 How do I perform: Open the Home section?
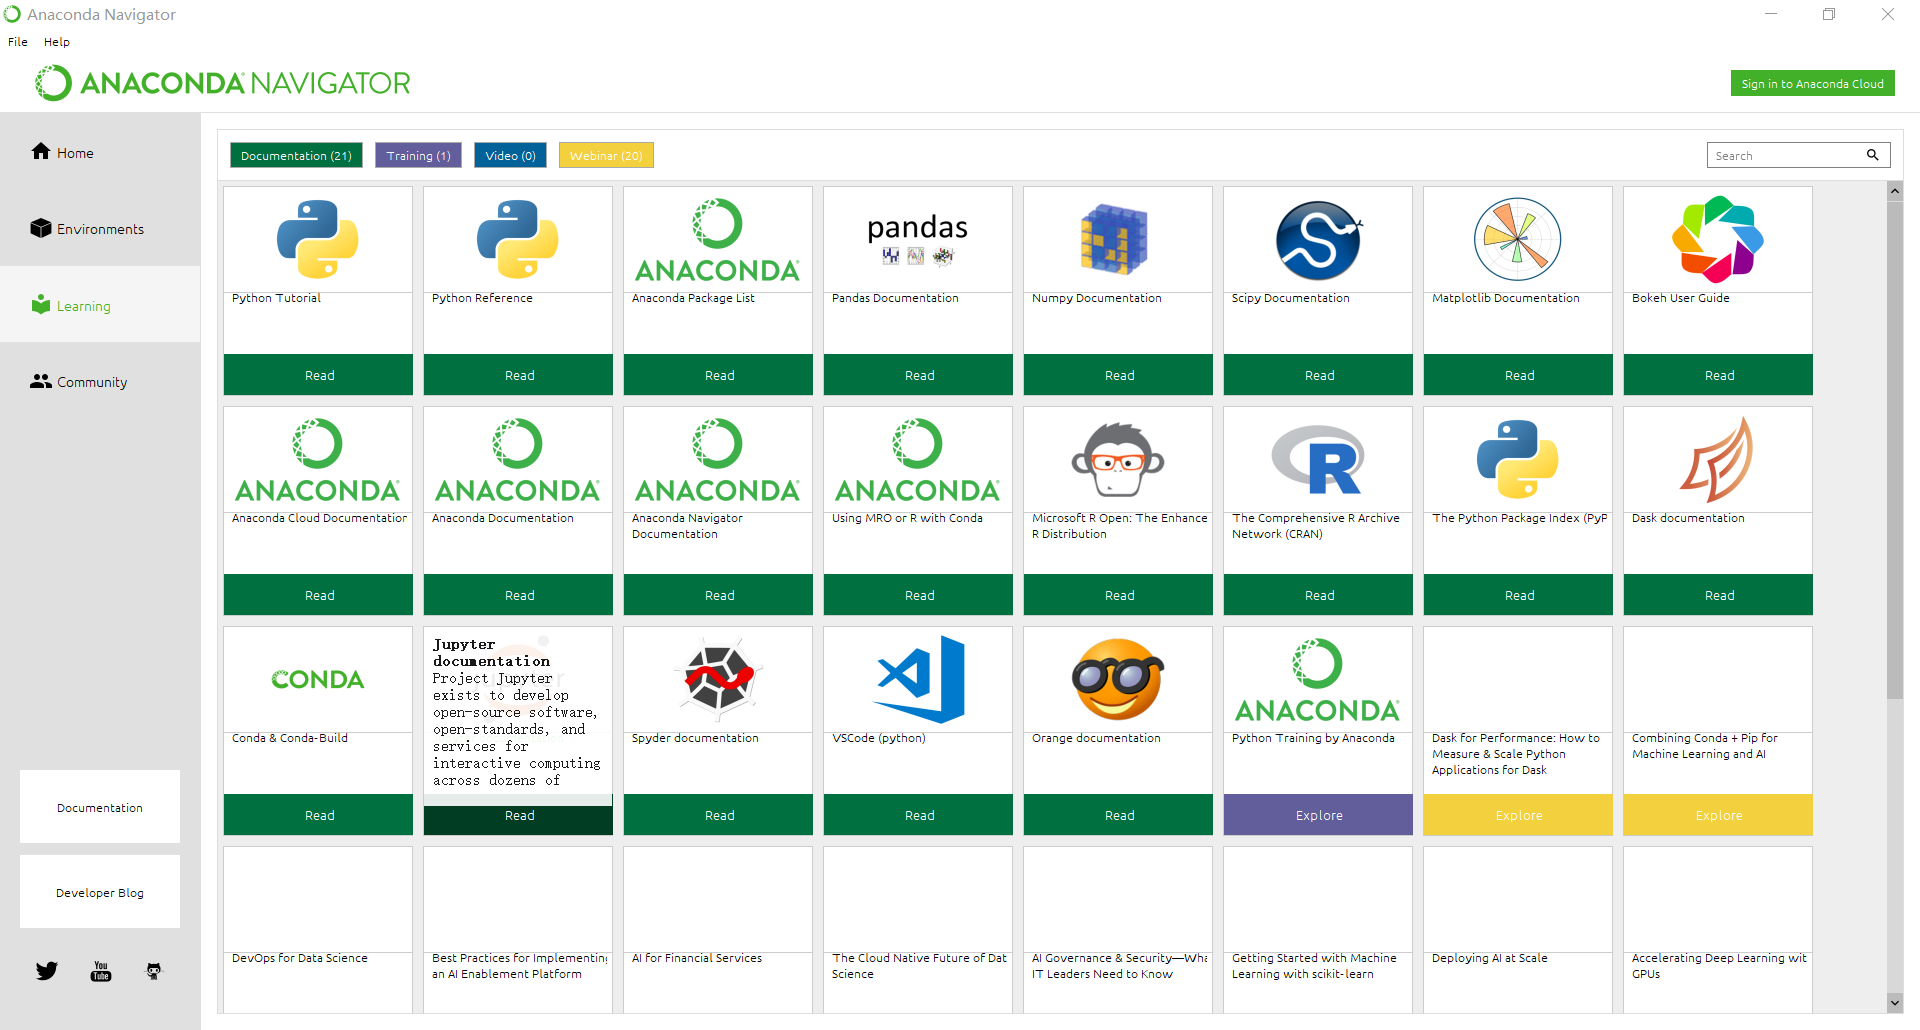point(62,152)
